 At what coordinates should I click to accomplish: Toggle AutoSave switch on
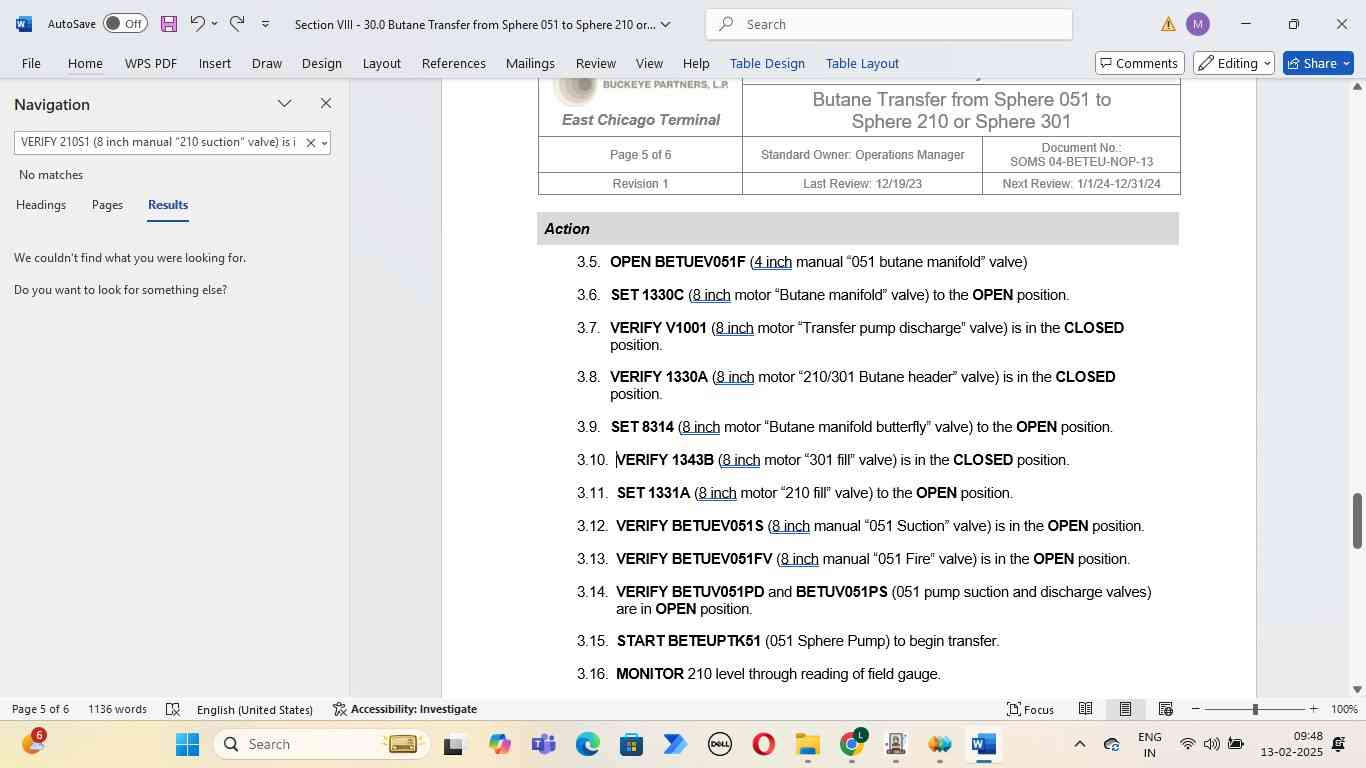(x=125, y=24)
